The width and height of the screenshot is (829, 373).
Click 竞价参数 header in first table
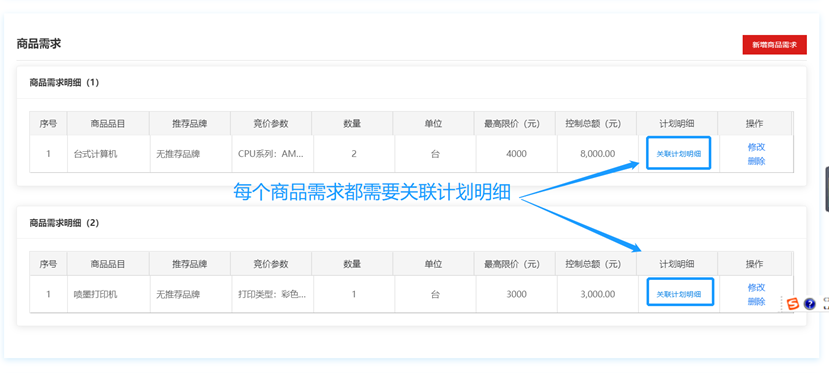[x=271, y=124]
